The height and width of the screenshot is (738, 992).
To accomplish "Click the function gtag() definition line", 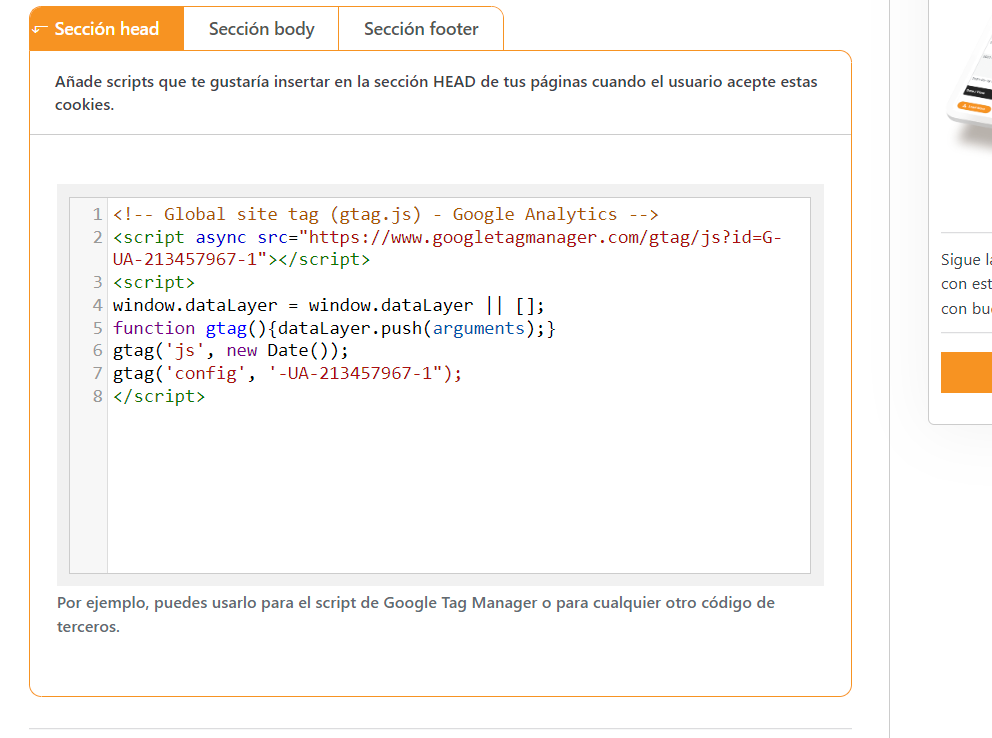I will tap(334, 328).
